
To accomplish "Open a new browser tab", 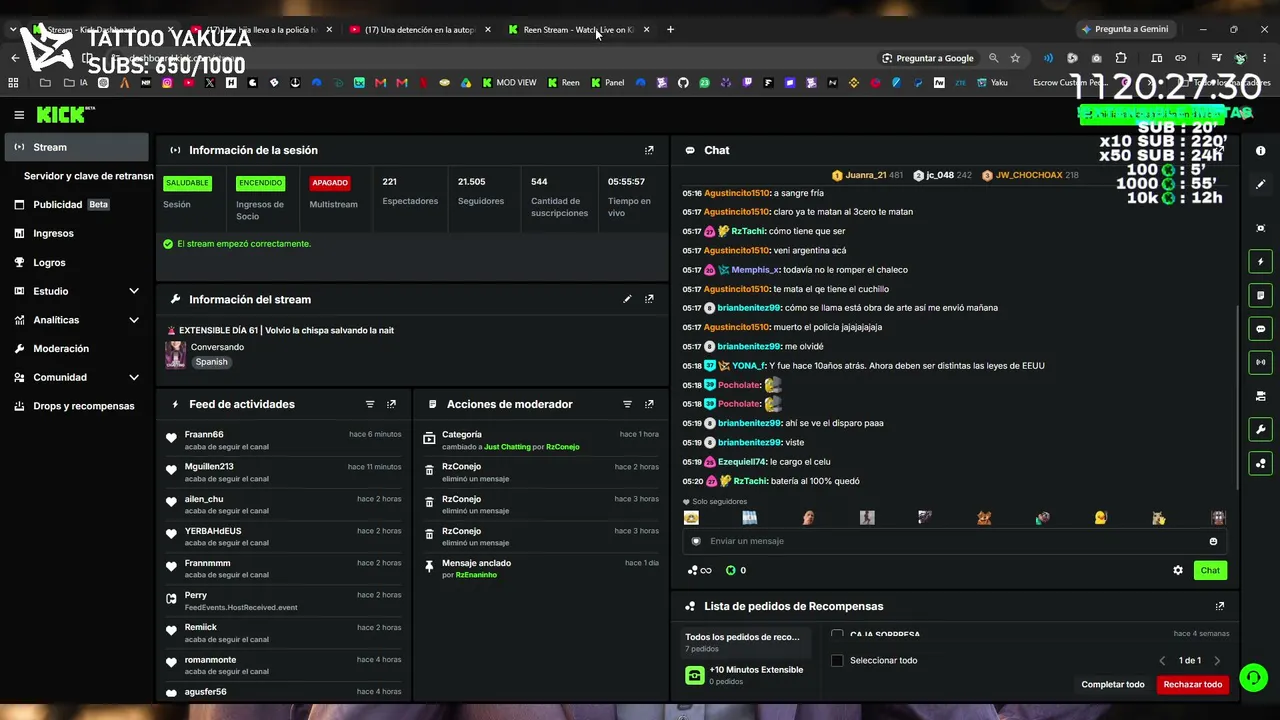I will (x=670, y=29).
